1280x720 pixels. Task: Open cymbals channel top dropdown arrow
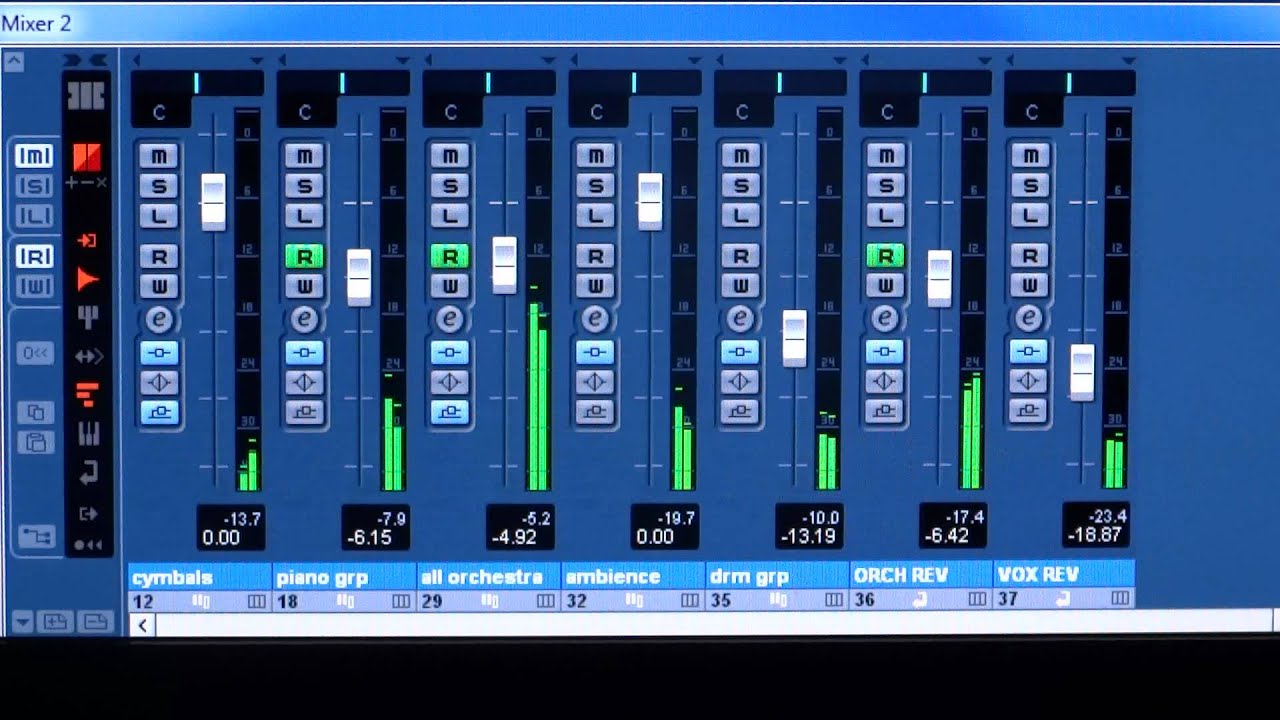257,60
